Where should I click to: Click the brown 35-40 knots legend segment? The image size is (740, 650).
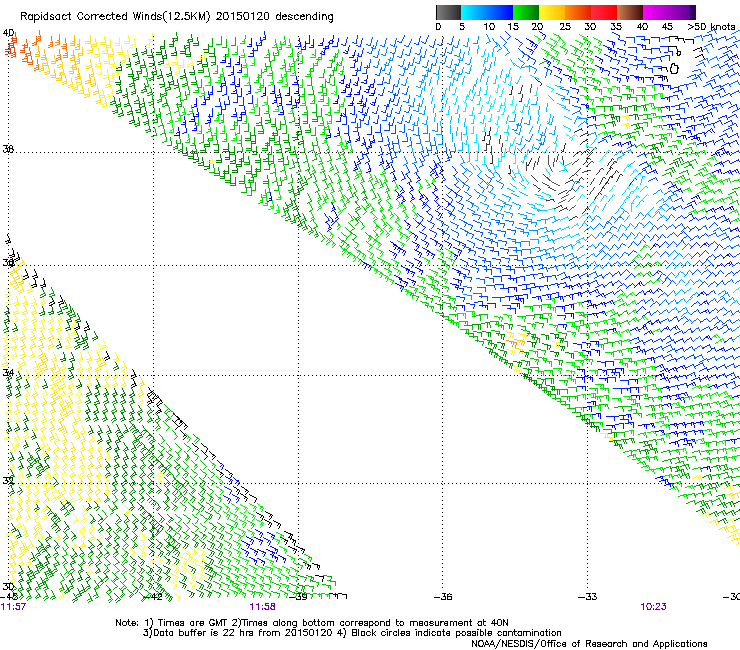(x=630, y=12)
